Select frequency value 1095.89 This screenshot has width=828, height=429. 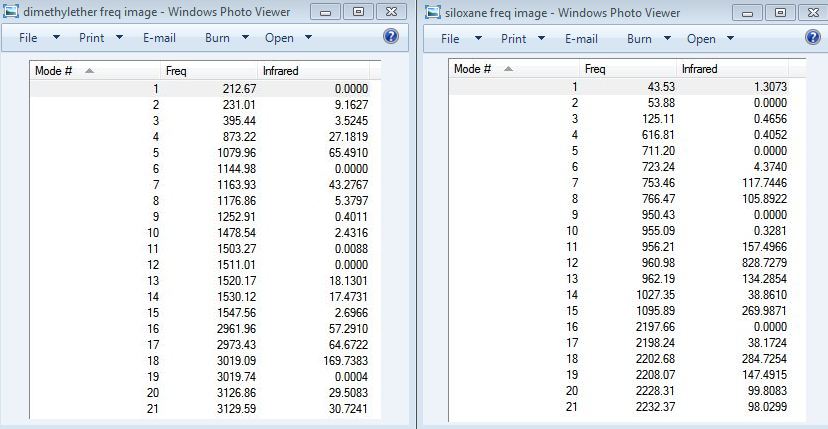coord(654,311)
